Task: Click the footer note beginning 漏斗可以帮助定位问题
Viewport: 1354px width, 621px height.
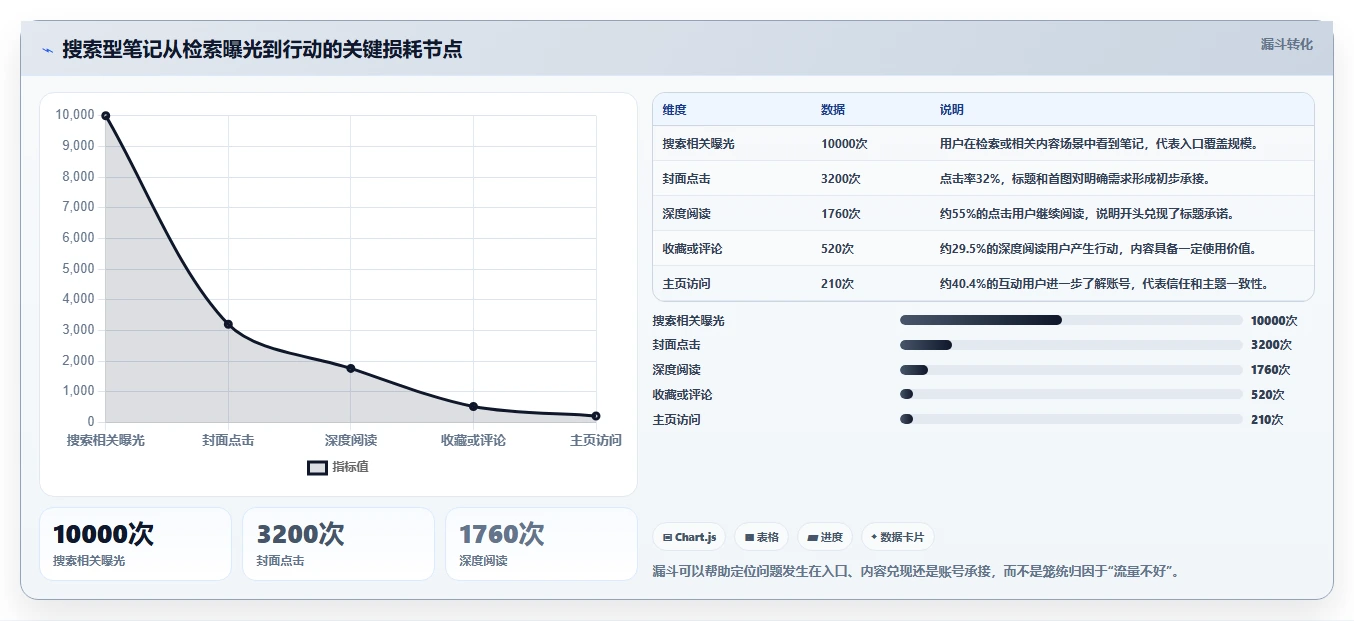Action: coord(916,572)
